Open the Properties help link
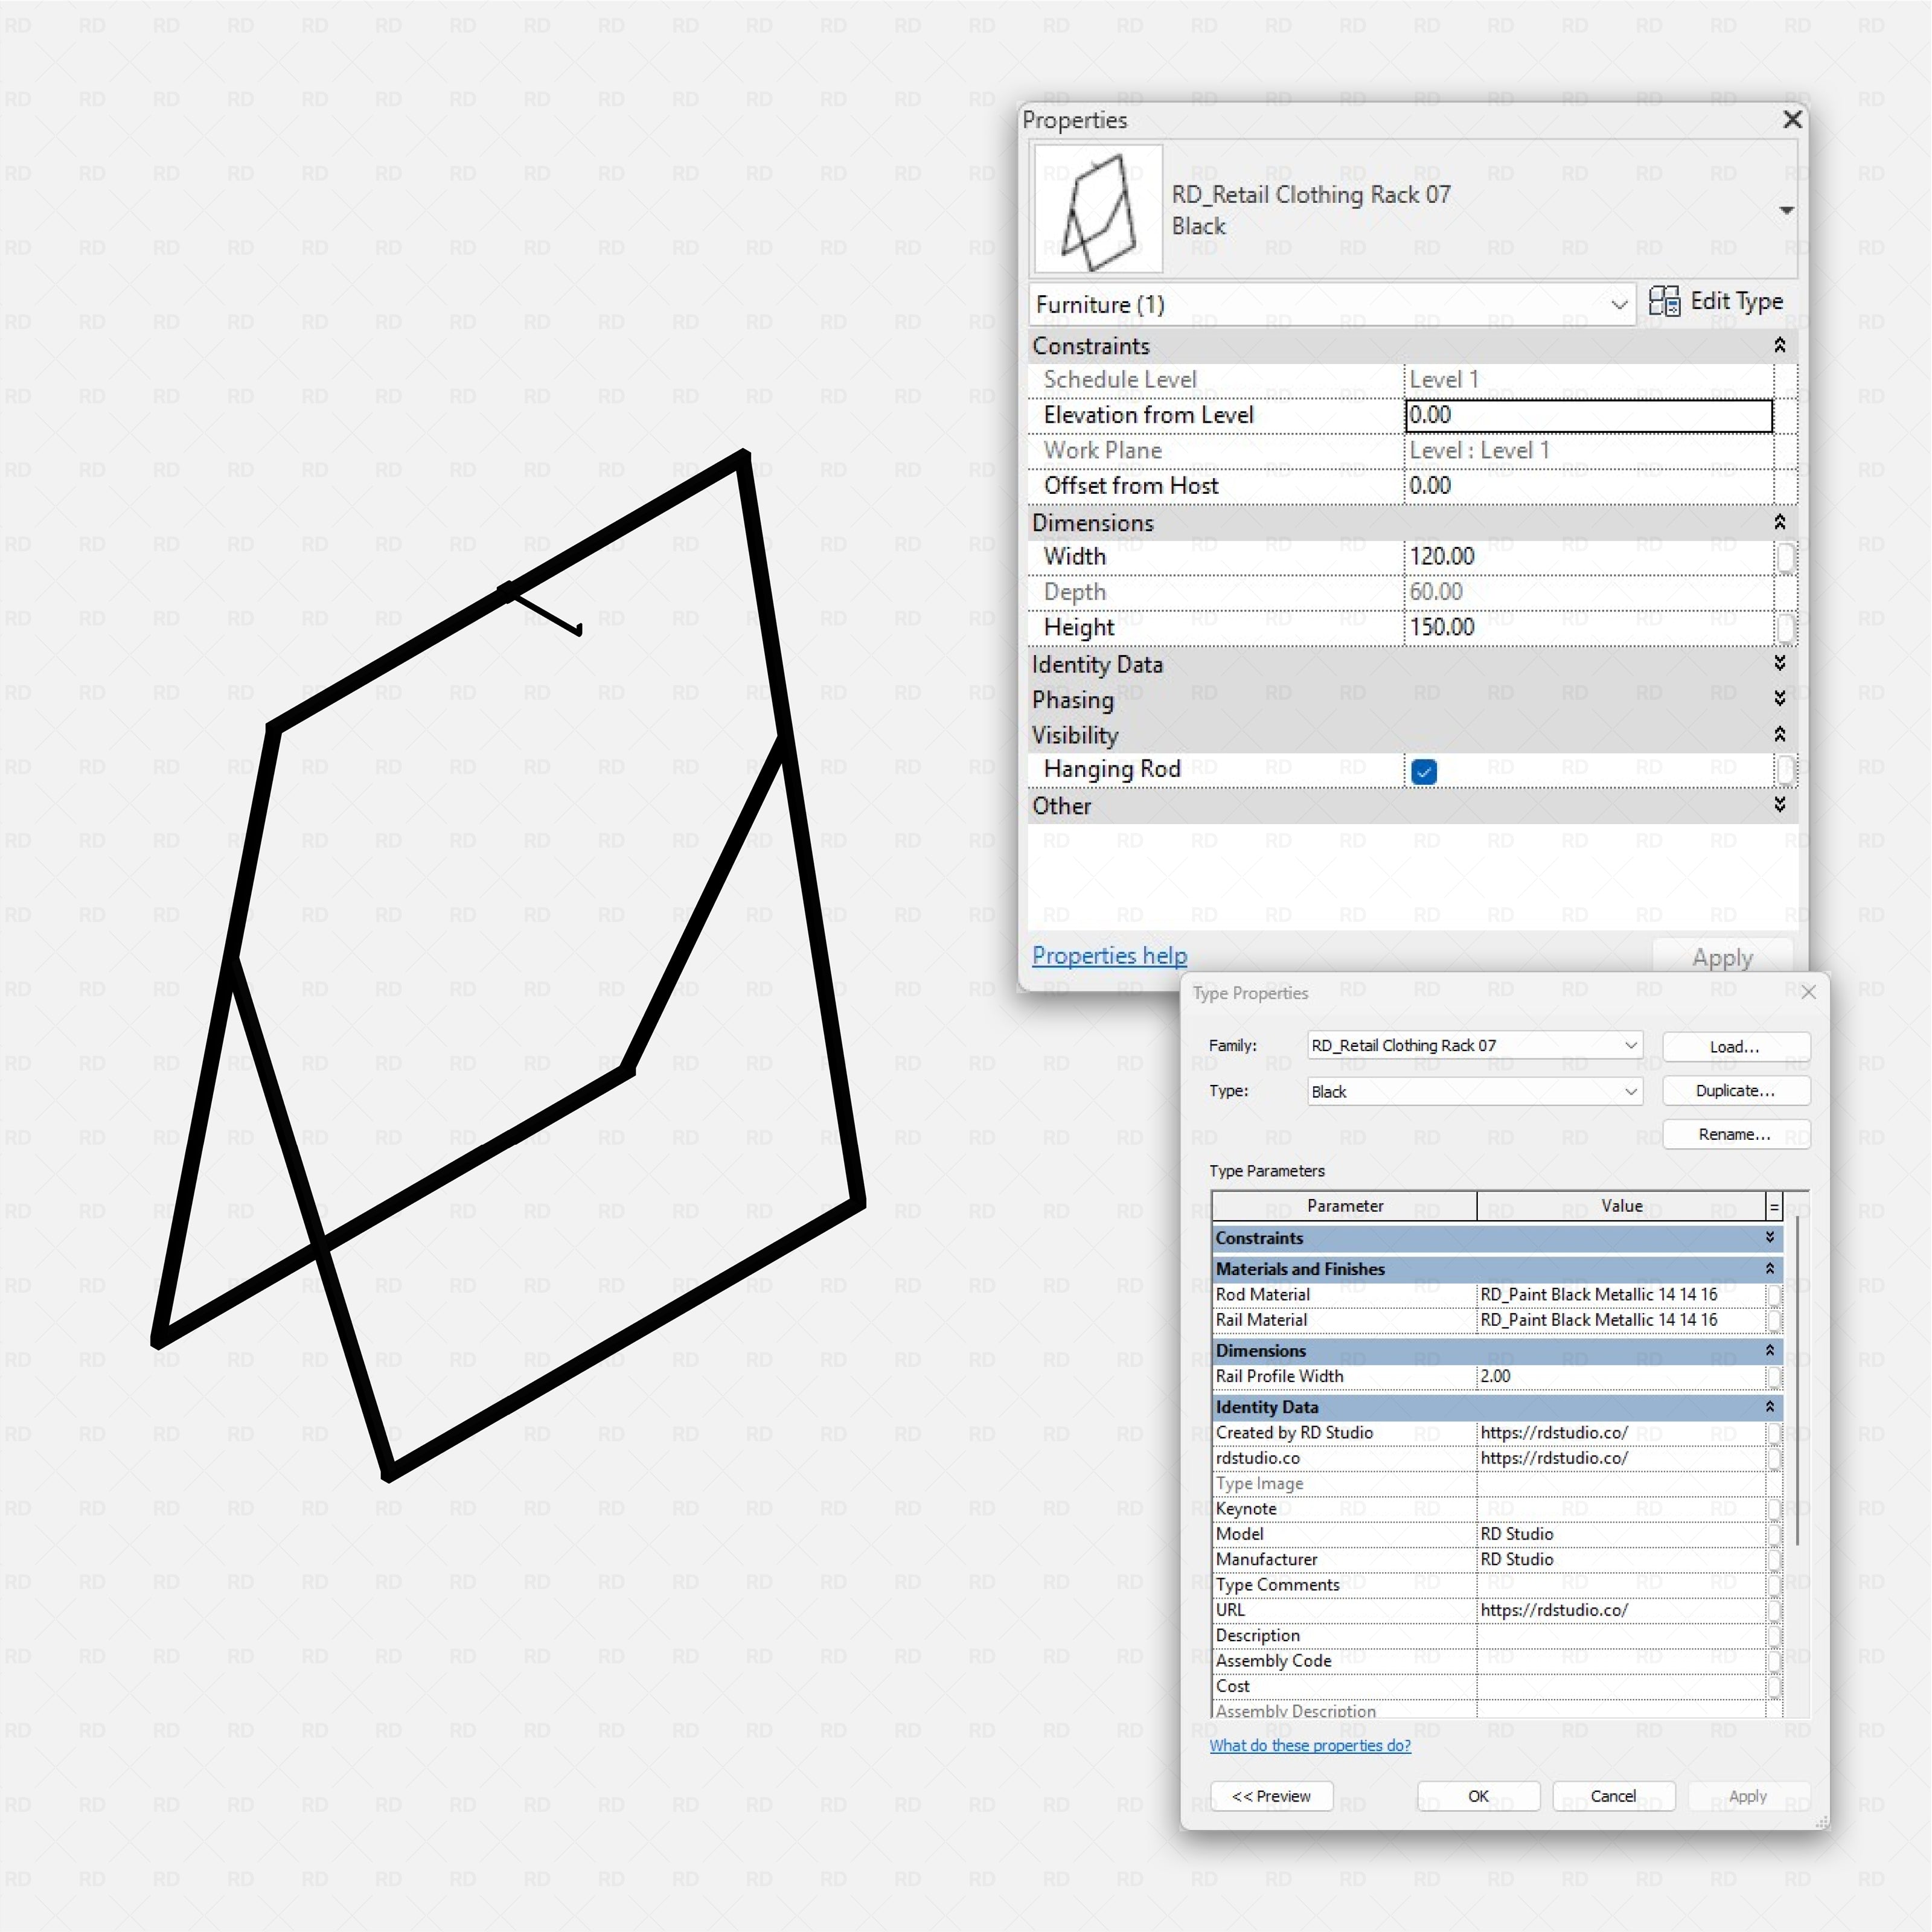Screen dimensions: 1932x1932 (1109, 955)
